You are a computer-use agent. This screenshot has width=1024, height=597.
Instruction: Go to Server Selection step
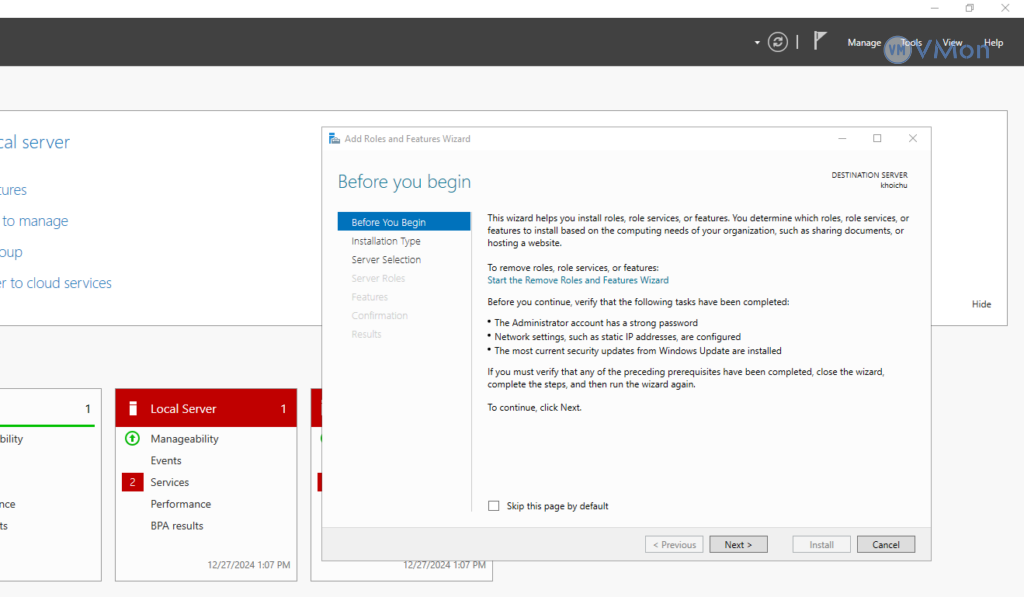click(x=386, y=260)
